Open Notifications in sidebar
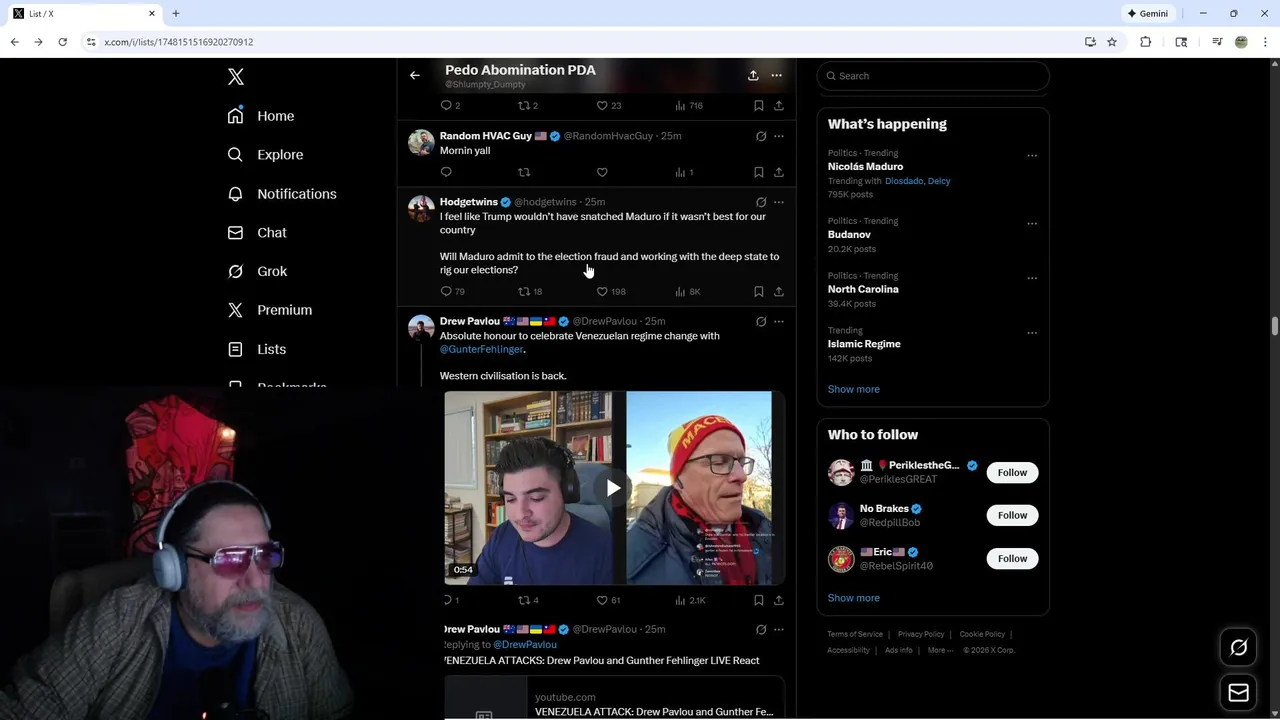 pos(281,194)
